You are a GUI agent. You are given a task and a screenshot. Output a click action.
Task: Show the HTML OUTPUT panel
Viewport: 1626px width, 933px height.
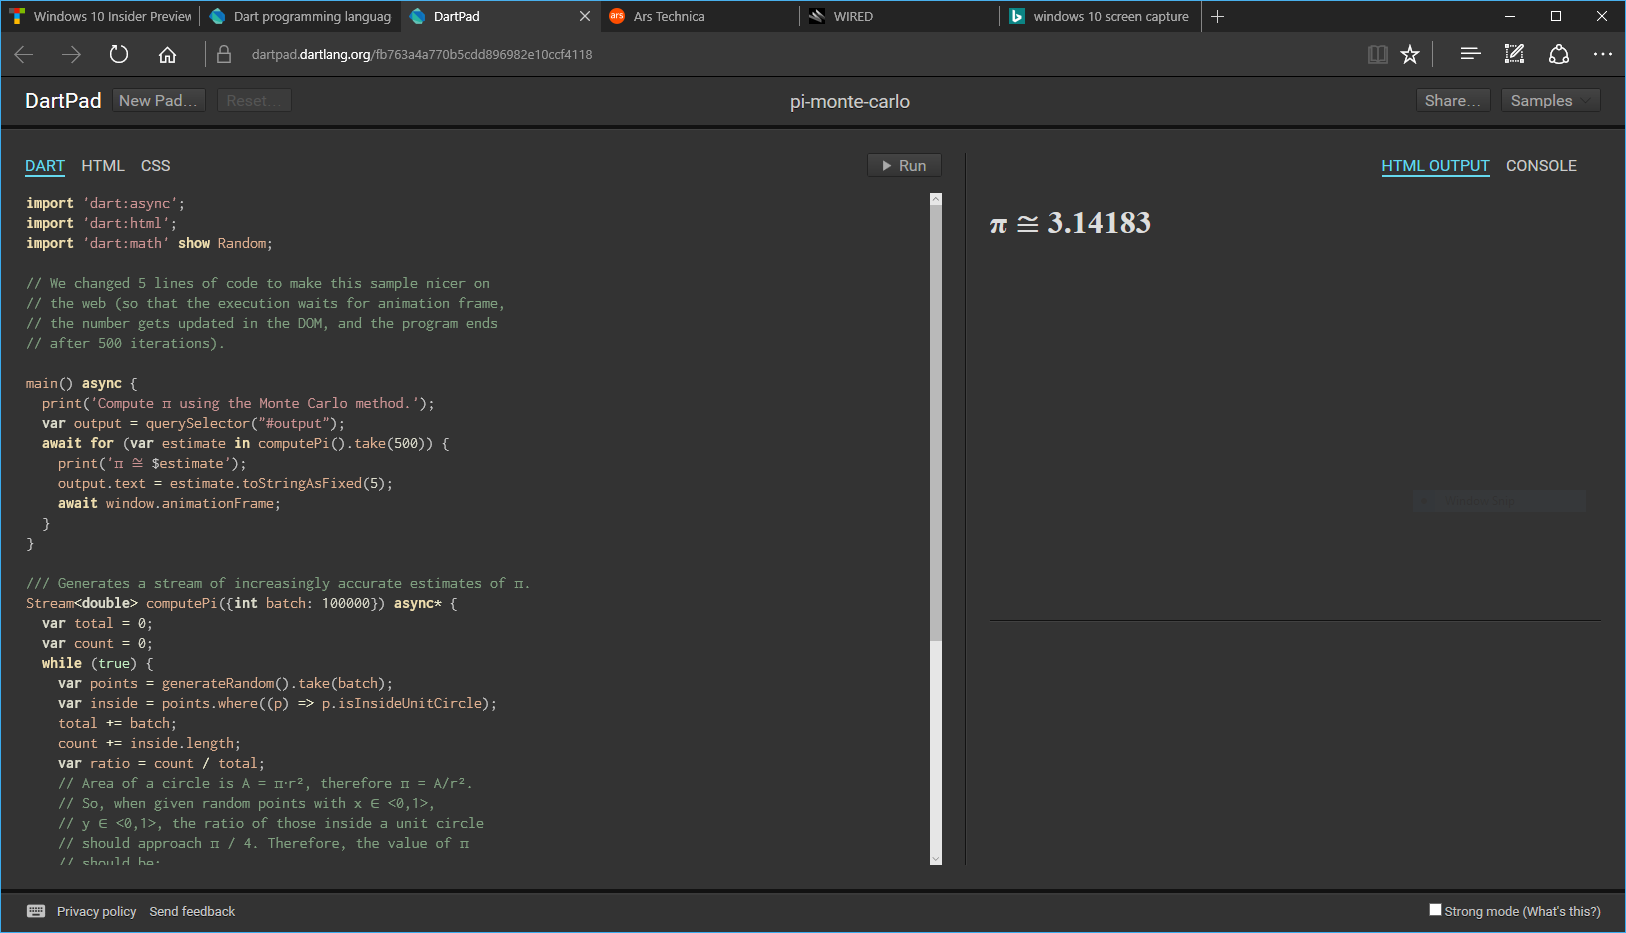[1435, 166]
